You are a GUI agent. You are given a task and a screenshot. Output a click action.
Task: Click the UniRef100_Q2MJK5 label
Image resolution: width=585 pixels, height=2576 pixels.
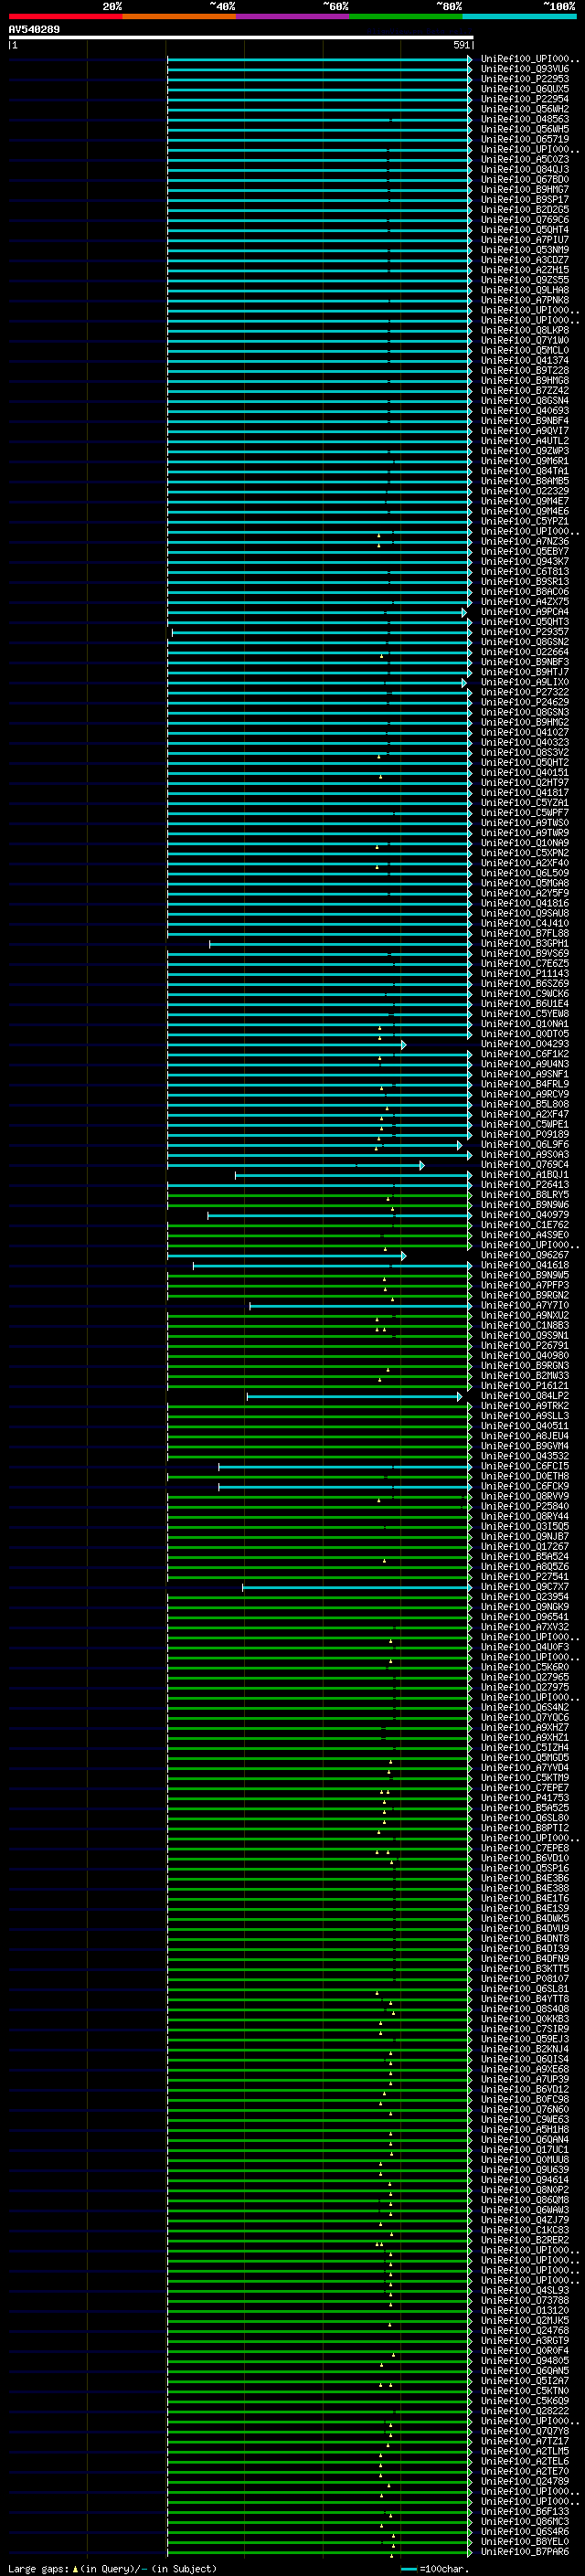525,2321
